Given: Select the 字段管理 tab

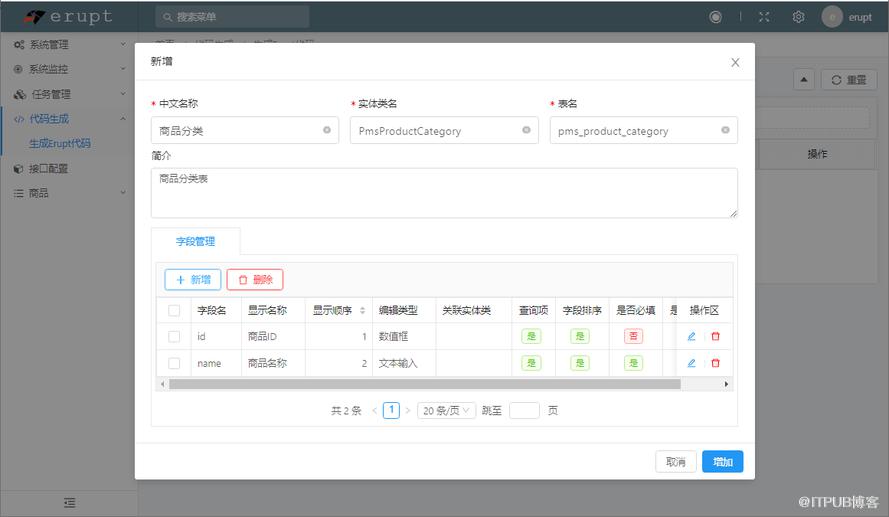Looking at the screenshot, I should [x=196, y=241].
